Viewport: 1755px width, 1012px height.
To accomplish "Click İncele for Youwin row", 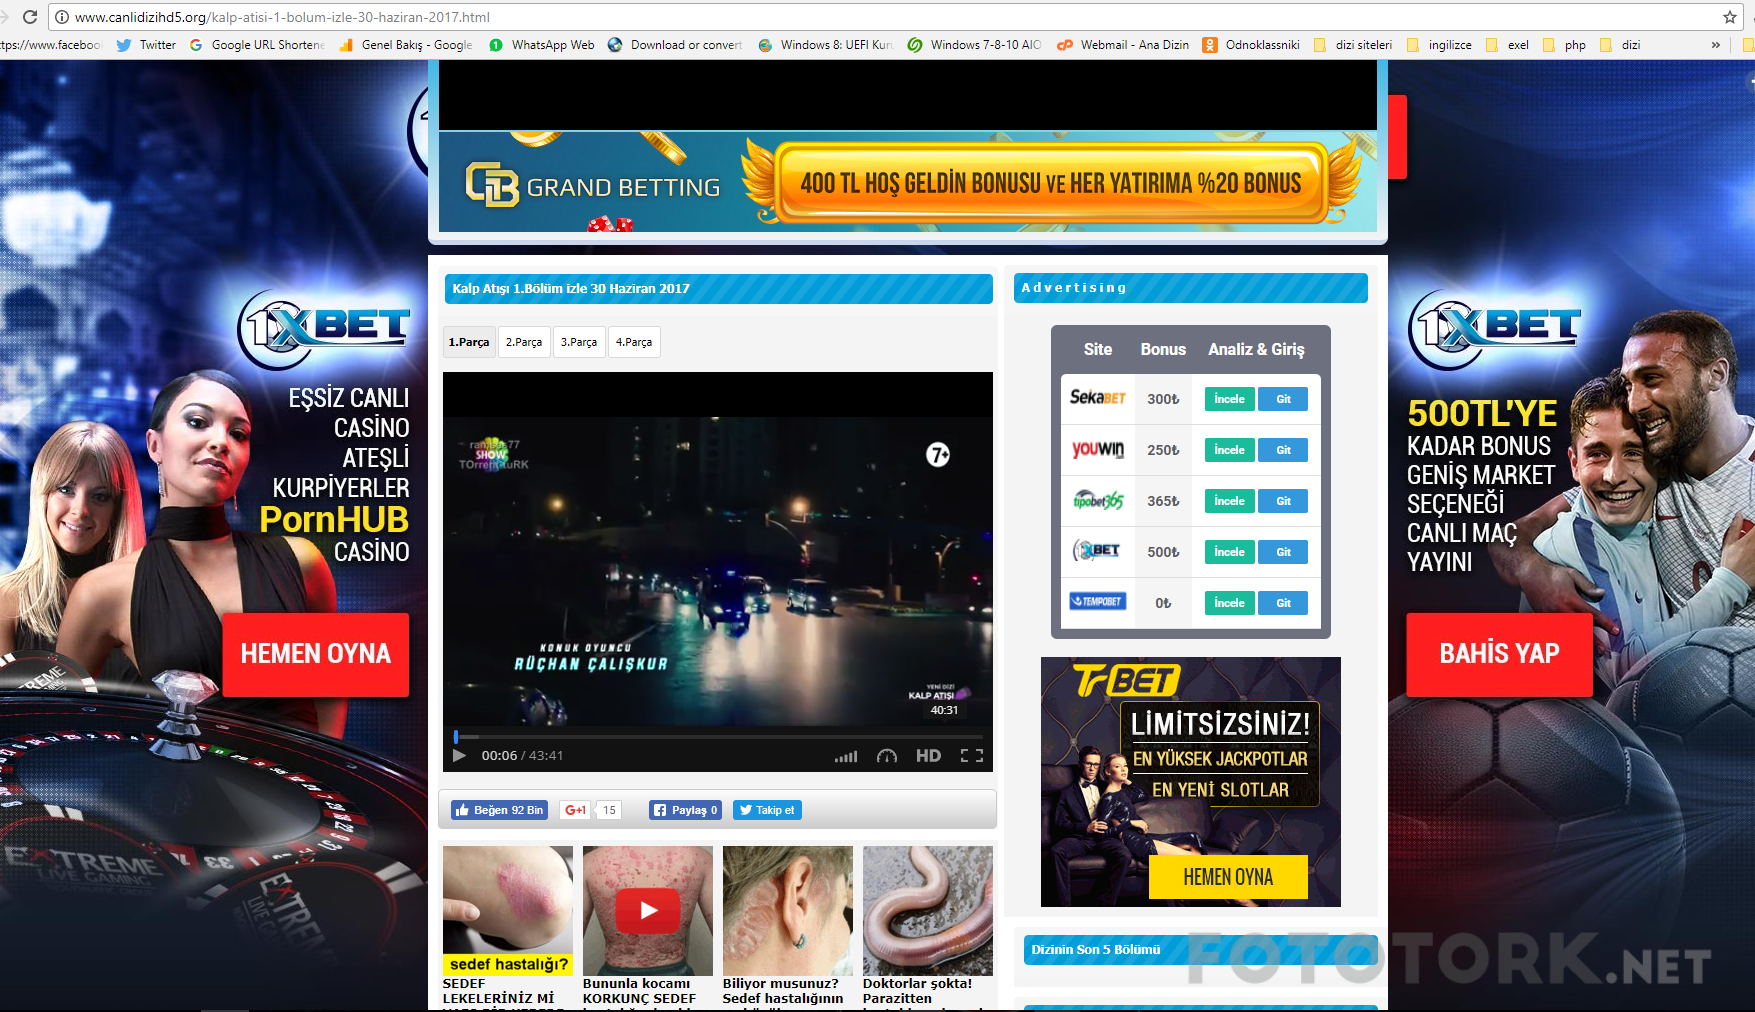I will 1229,450.
